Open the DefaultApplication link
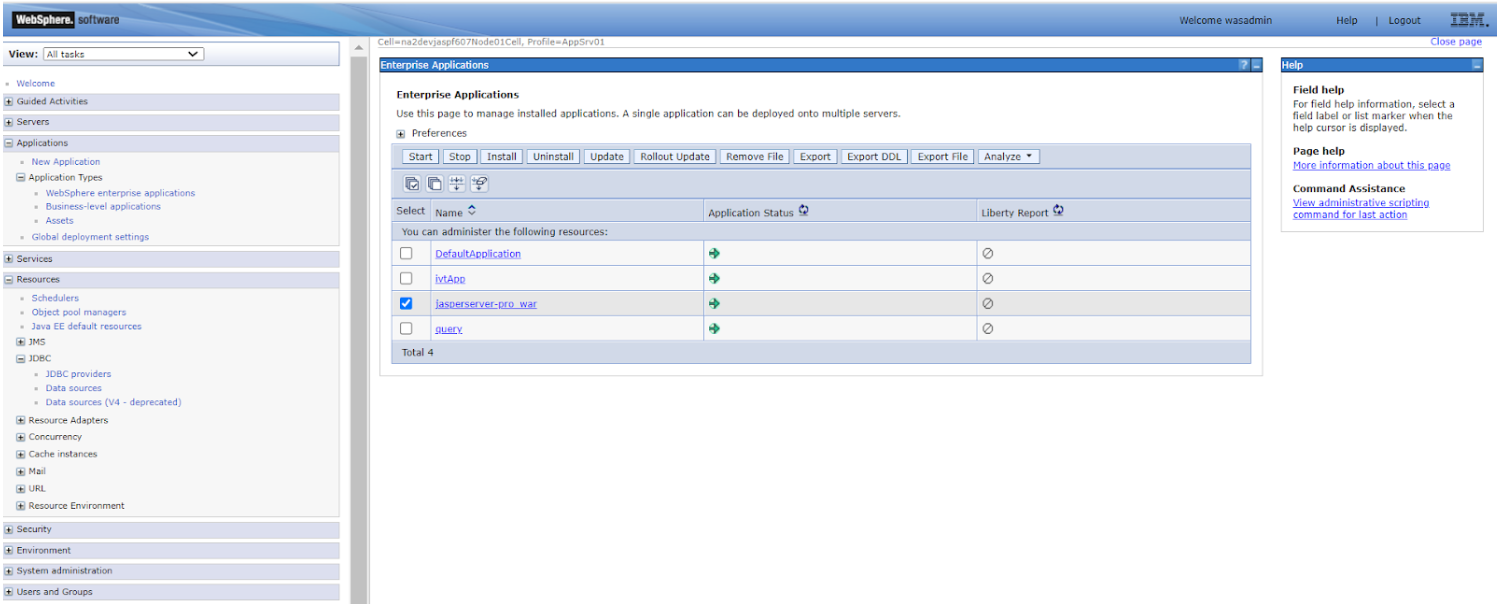The height and width of the screenshot is (604, 1498). (478, 254)
